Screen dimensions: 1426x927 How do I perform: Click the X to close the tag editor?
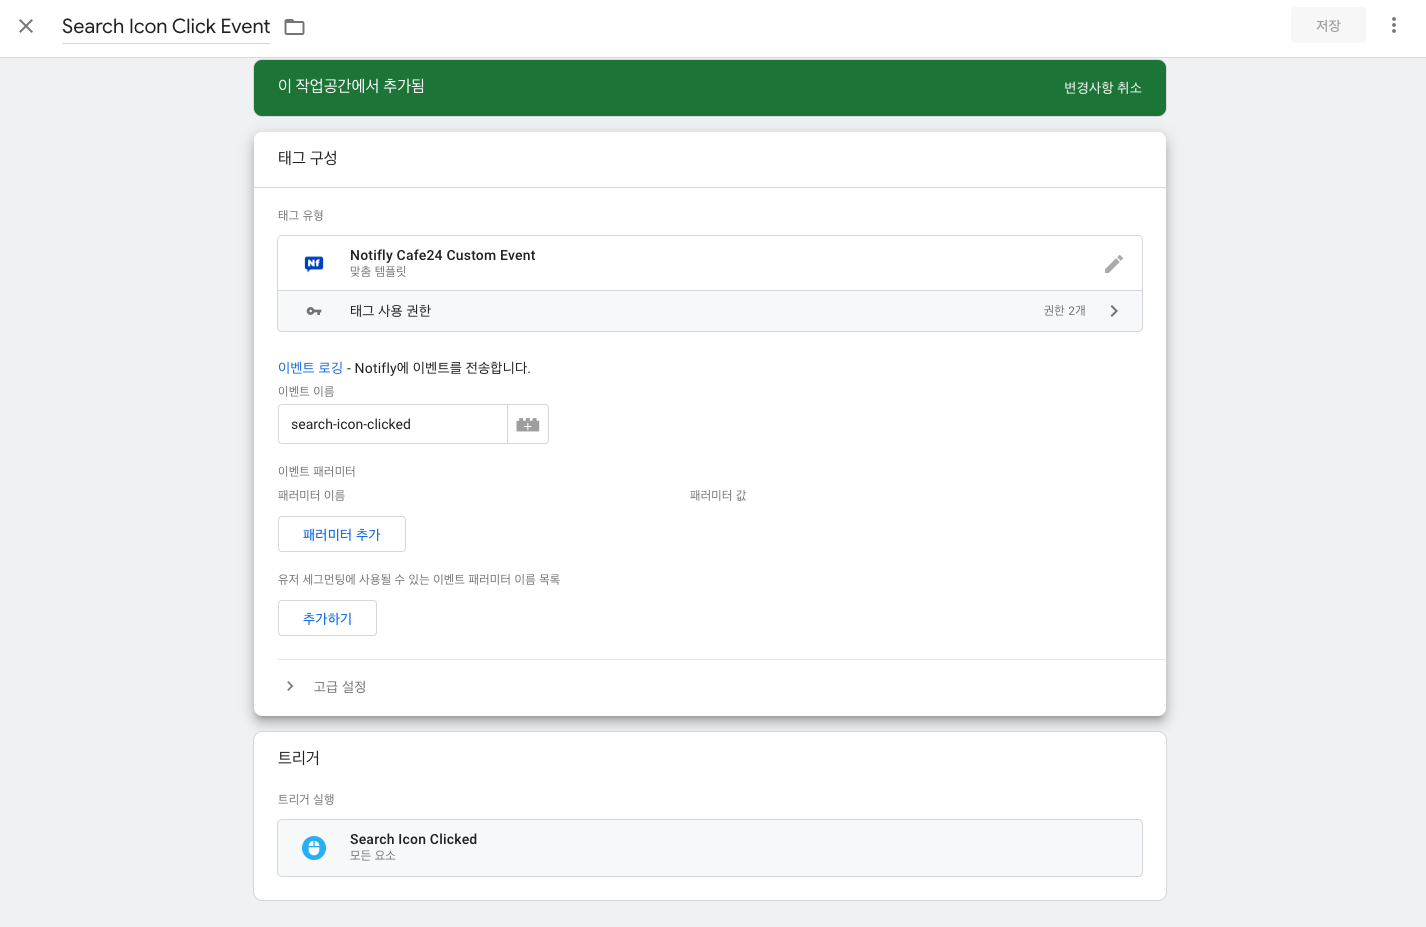(26, 27)
